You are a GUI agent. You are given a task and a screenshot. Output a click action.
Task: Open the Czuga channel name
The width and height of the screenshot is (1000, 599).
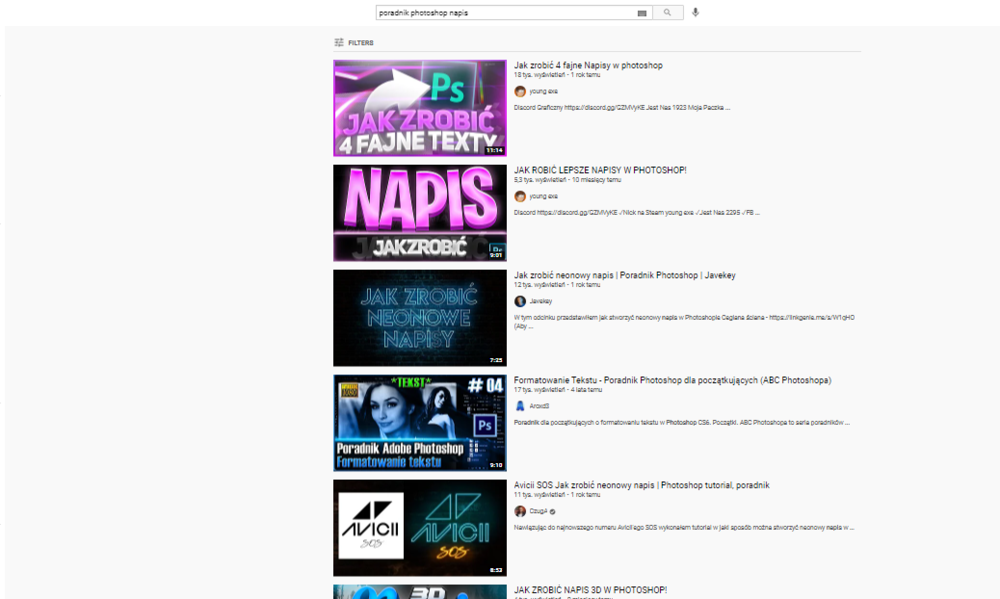538,511
